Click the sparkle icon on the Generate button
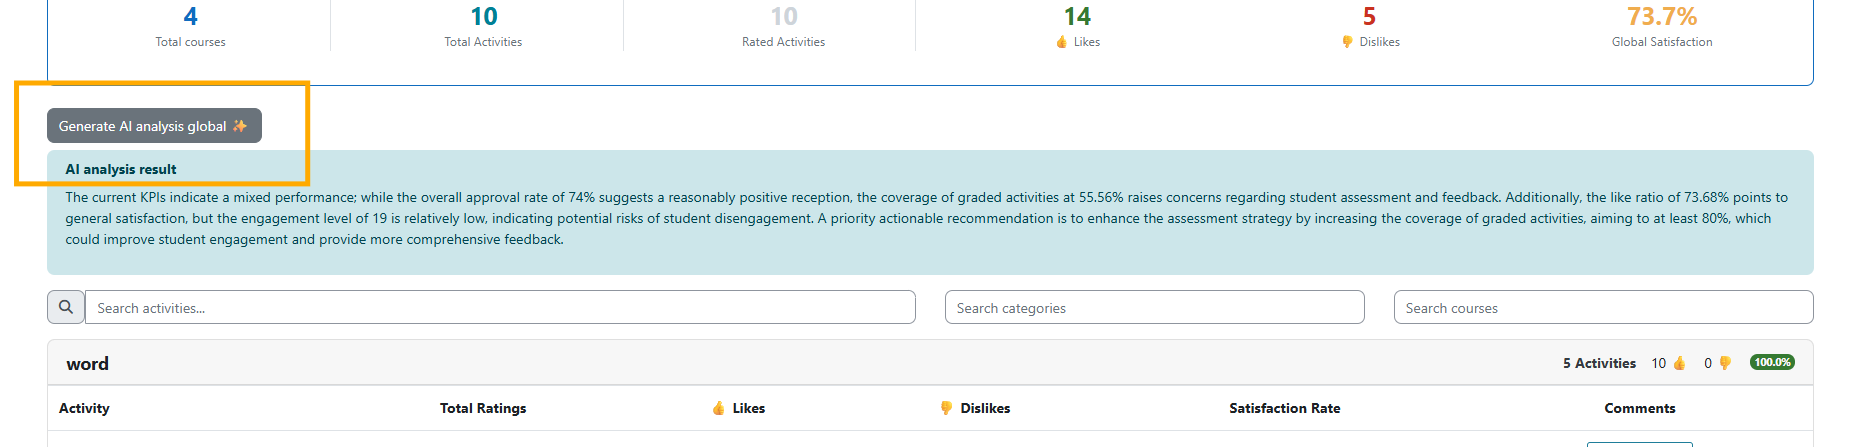The width and height of the screenshot is (1856, 447). [240, 126]
